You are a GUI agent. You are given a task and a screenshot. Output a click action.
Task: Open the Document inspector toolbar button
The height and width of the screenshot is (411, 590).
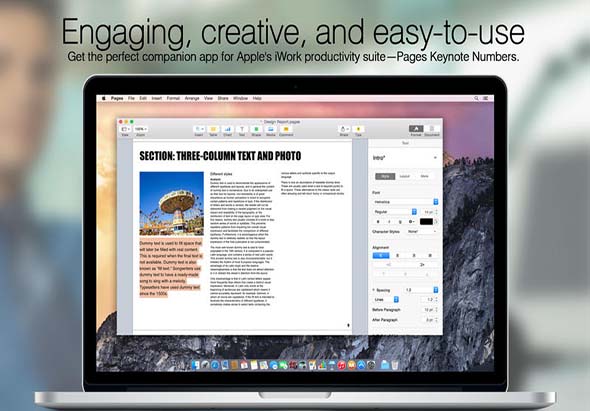click(x=432, y=129)
